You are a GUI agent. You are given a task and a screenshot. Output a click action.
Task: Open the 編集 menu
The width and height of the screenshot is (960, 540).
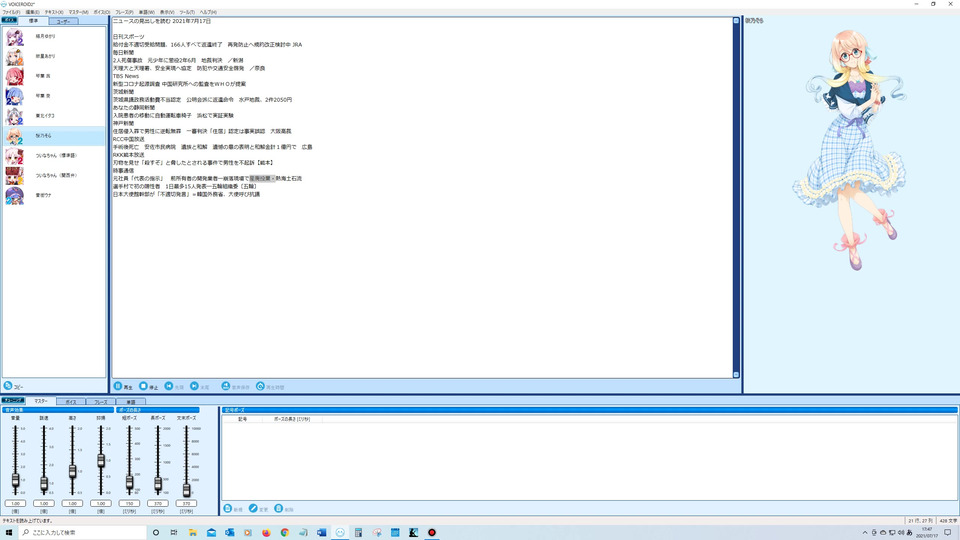(32, 12)
